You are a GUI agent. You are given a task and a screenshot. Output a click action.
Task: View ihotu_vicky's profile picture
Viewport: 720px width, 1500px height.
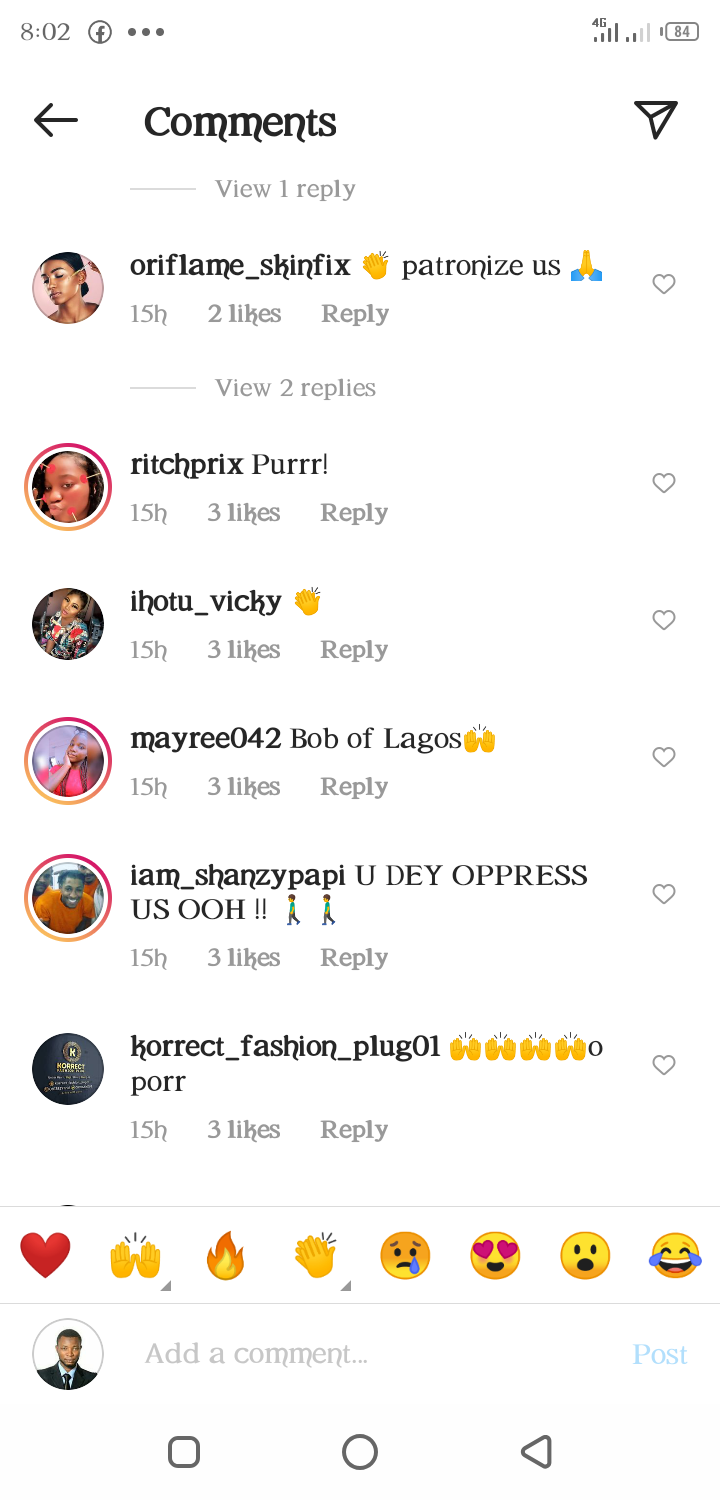(x=68, y=623)
